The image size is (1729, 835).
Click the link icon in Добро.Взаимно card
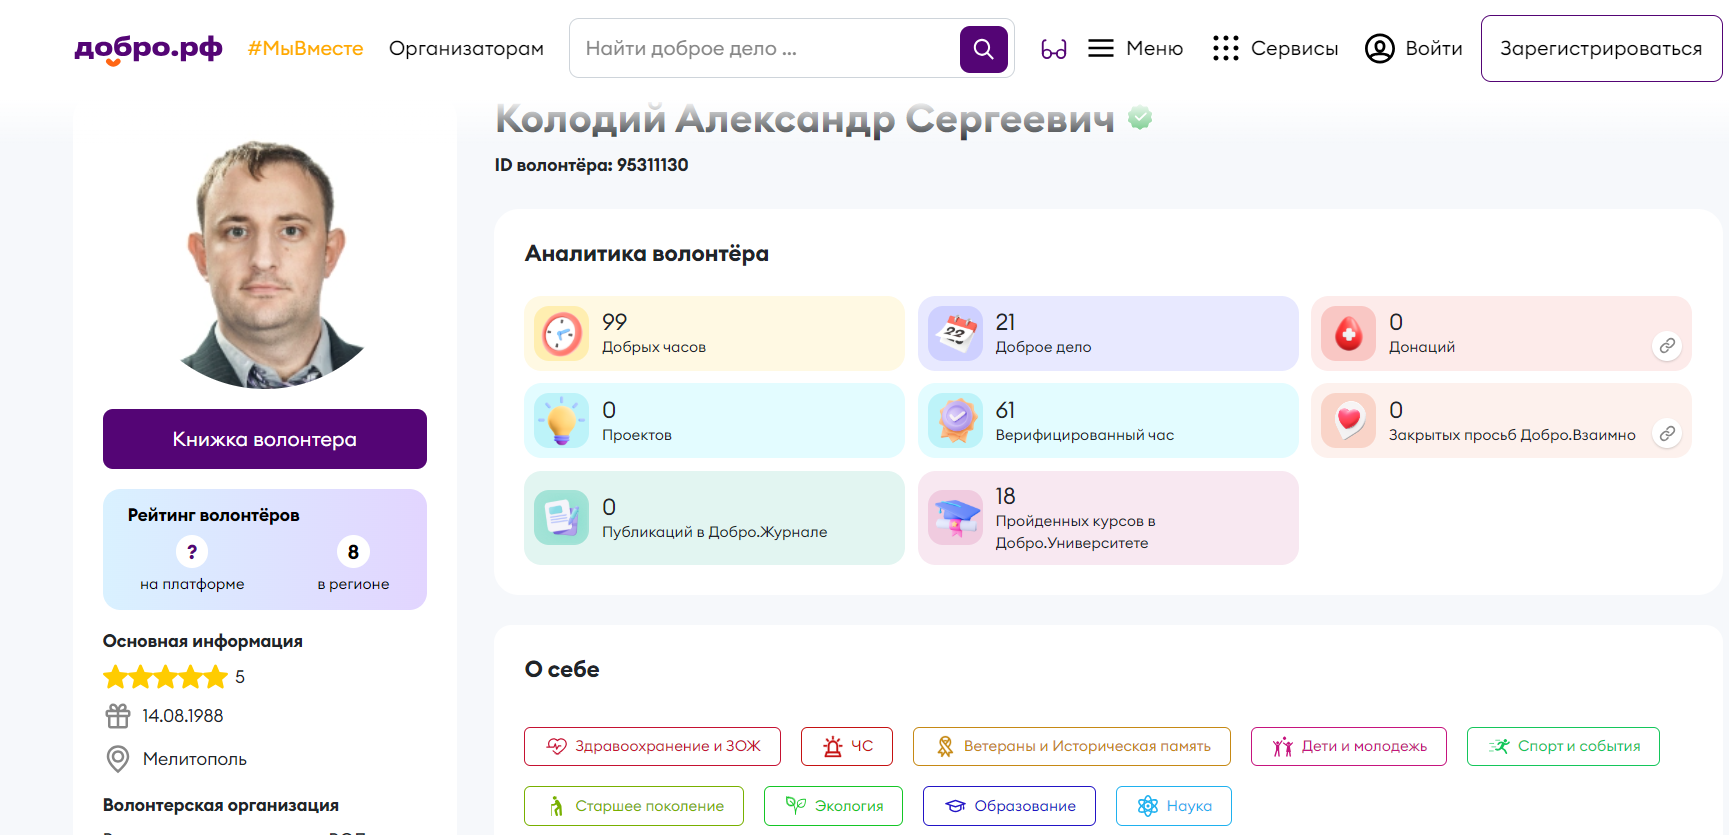(x=1667, y=434)
